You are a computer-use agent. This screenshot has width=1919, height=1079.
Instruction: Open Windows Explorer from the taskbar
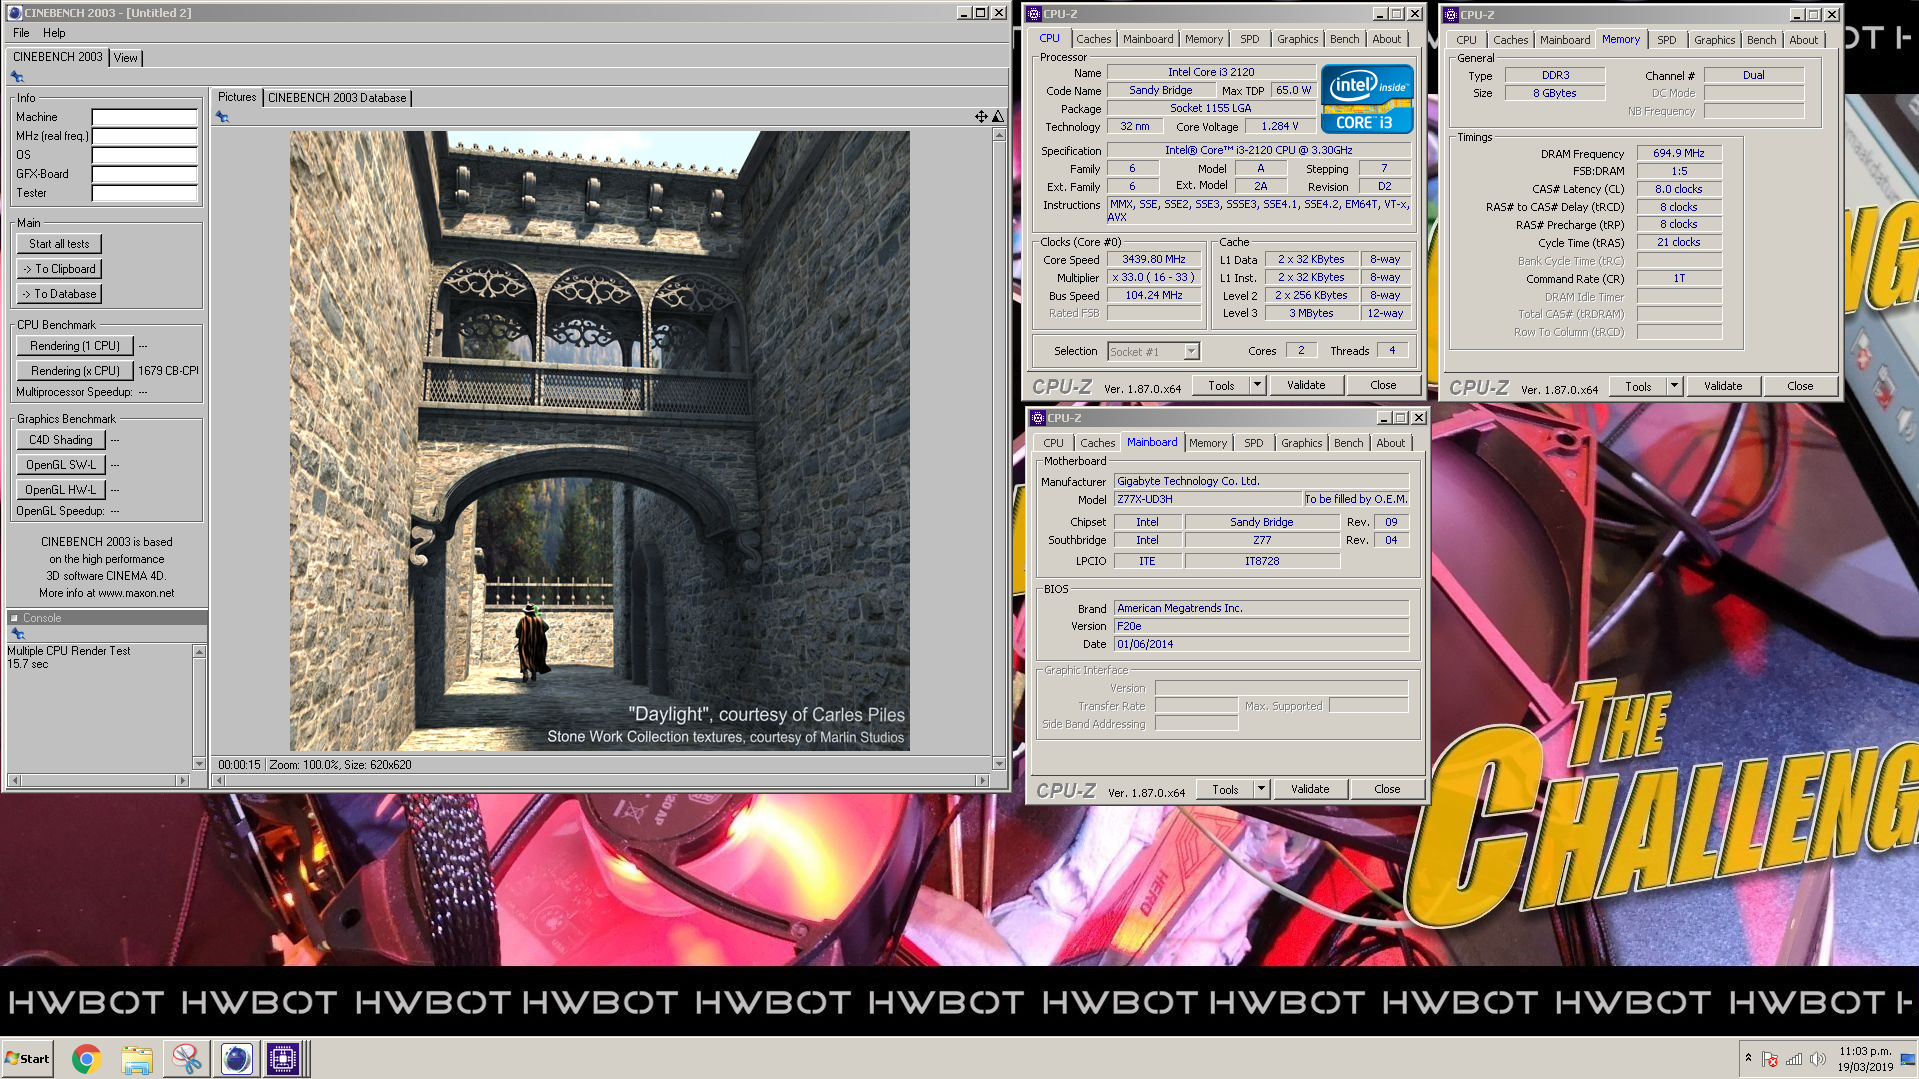137,1059
